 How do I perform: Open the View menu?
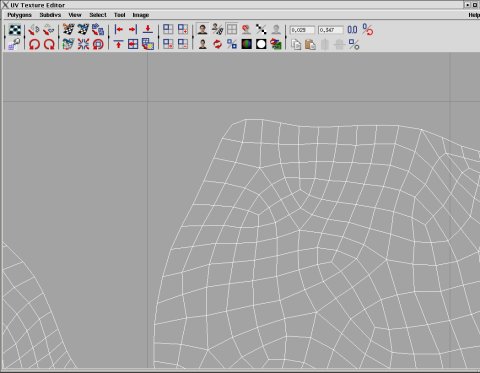point(75,15)
